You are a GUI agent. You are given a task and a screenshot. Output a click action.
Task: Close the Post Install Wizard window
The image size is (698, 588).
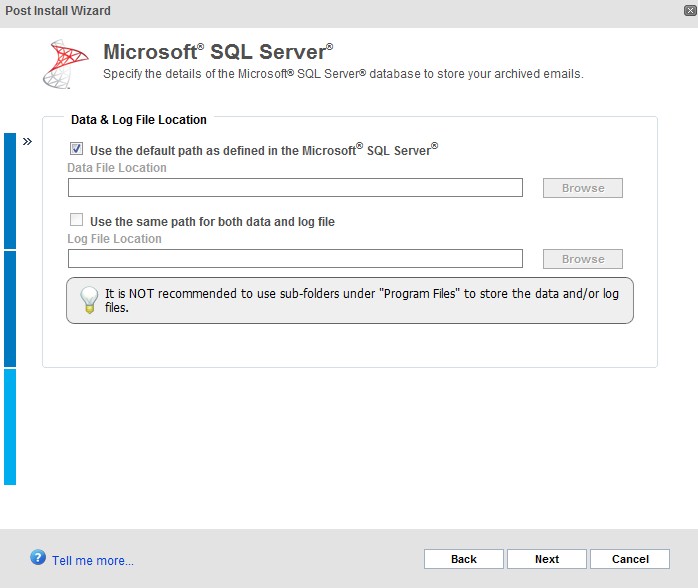tap(690, 11)
